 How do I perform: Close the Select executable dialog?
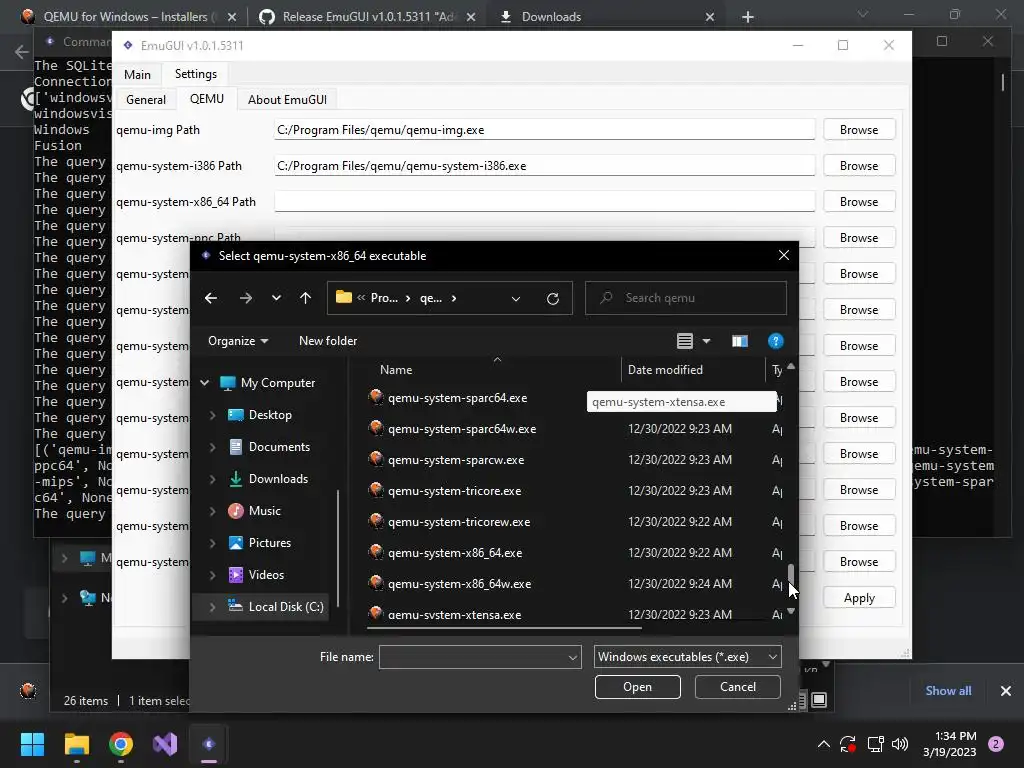pos(784,255)
